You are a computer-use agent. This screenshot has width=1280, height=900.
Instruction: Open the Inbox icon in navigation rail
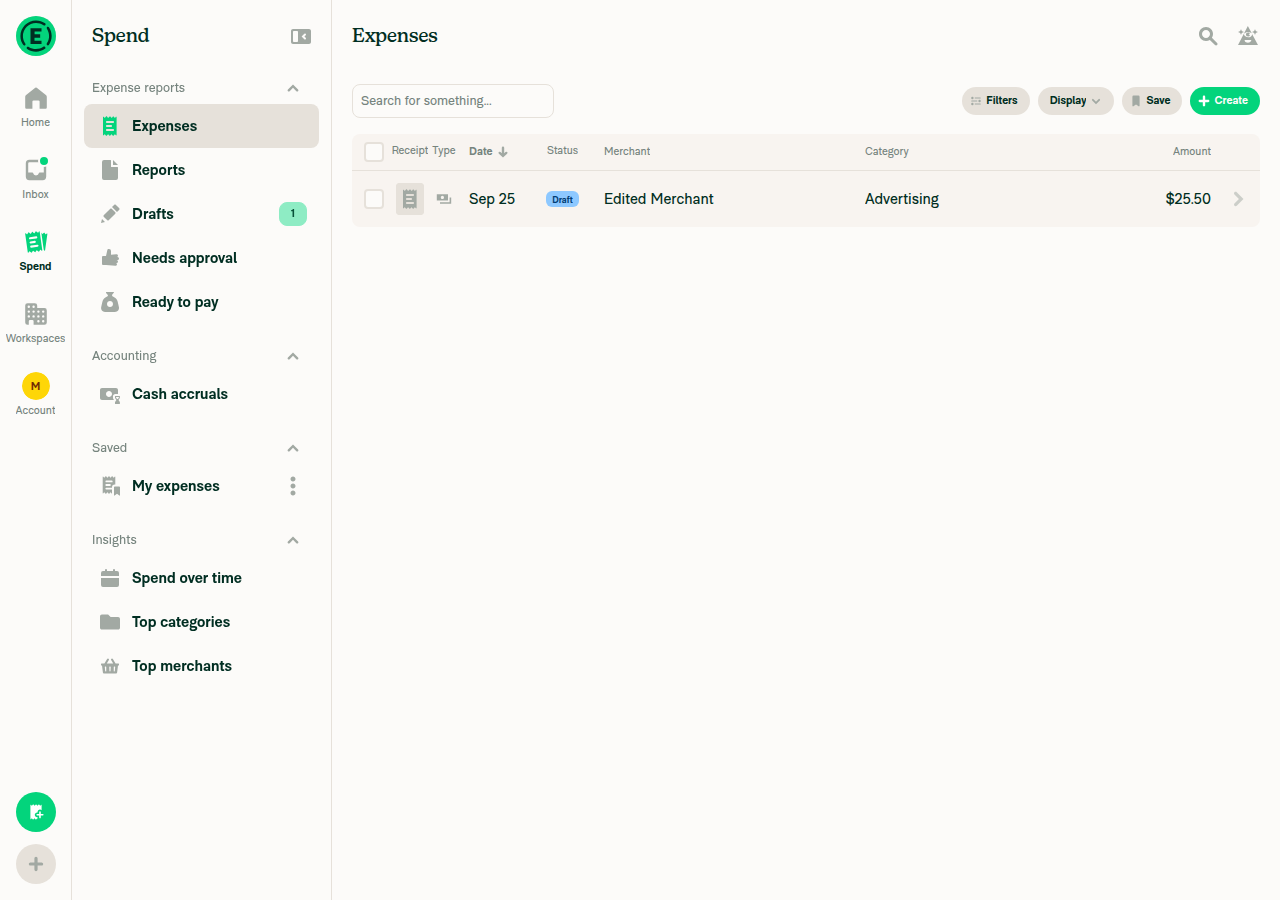[x=36, y=170]
